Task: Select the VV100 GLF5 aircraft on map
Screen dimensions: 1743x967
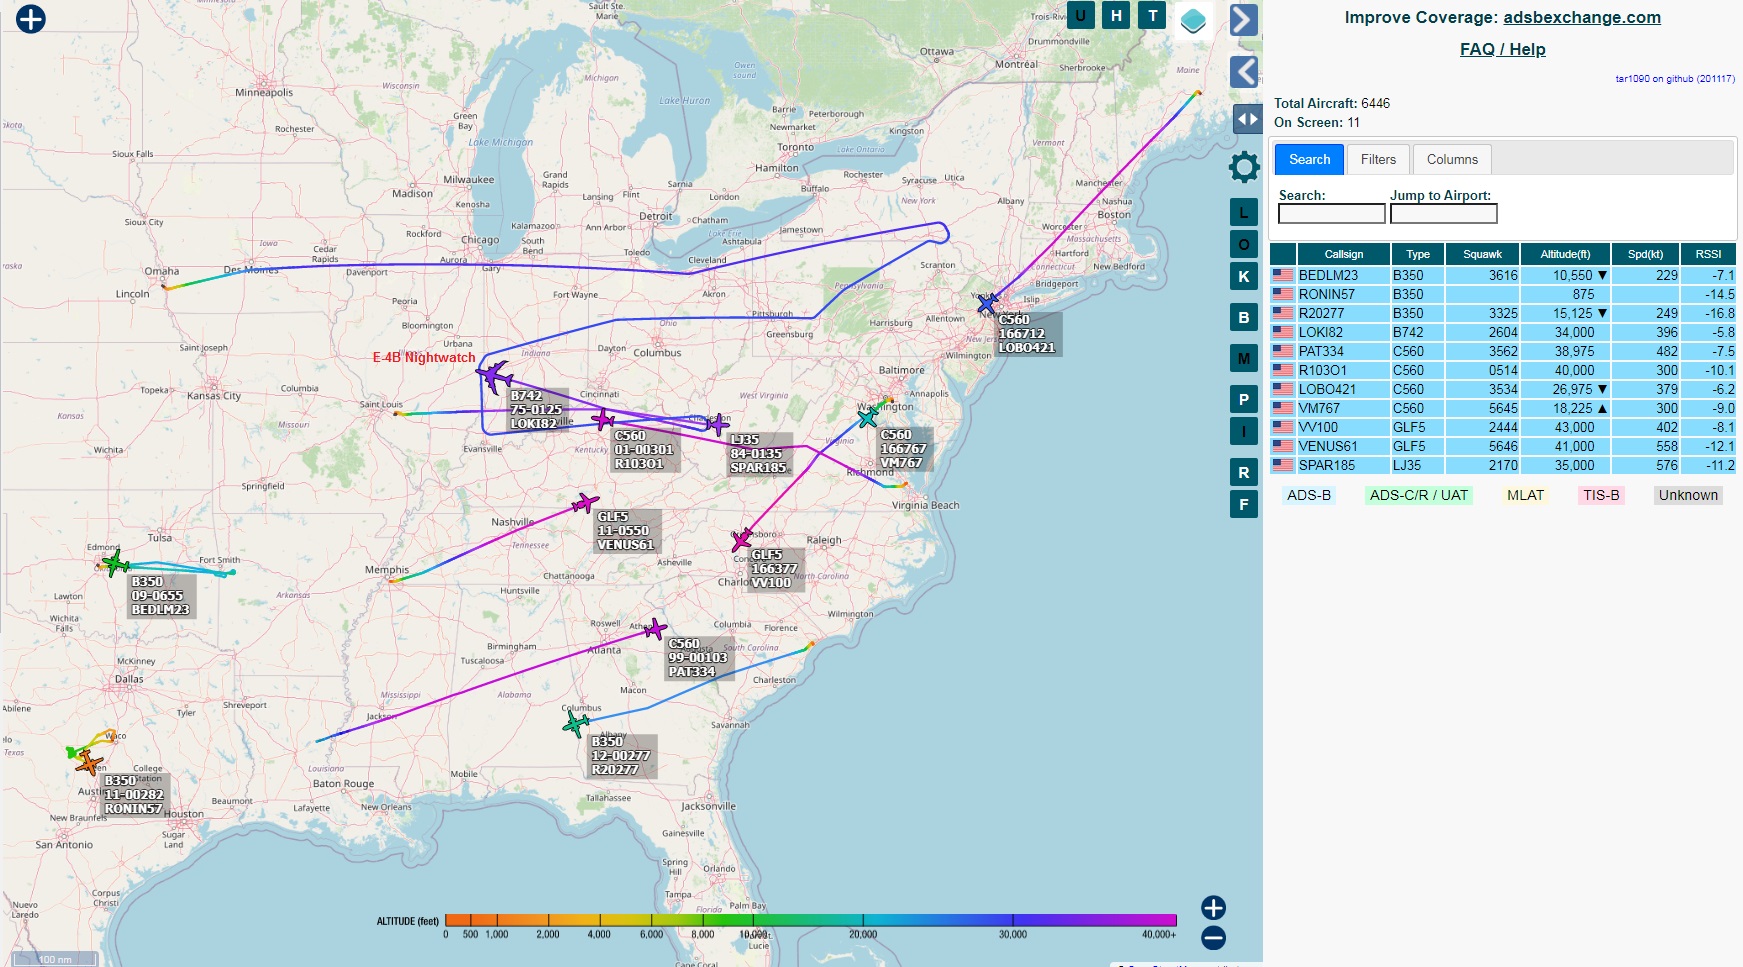Action: (742, 541)
